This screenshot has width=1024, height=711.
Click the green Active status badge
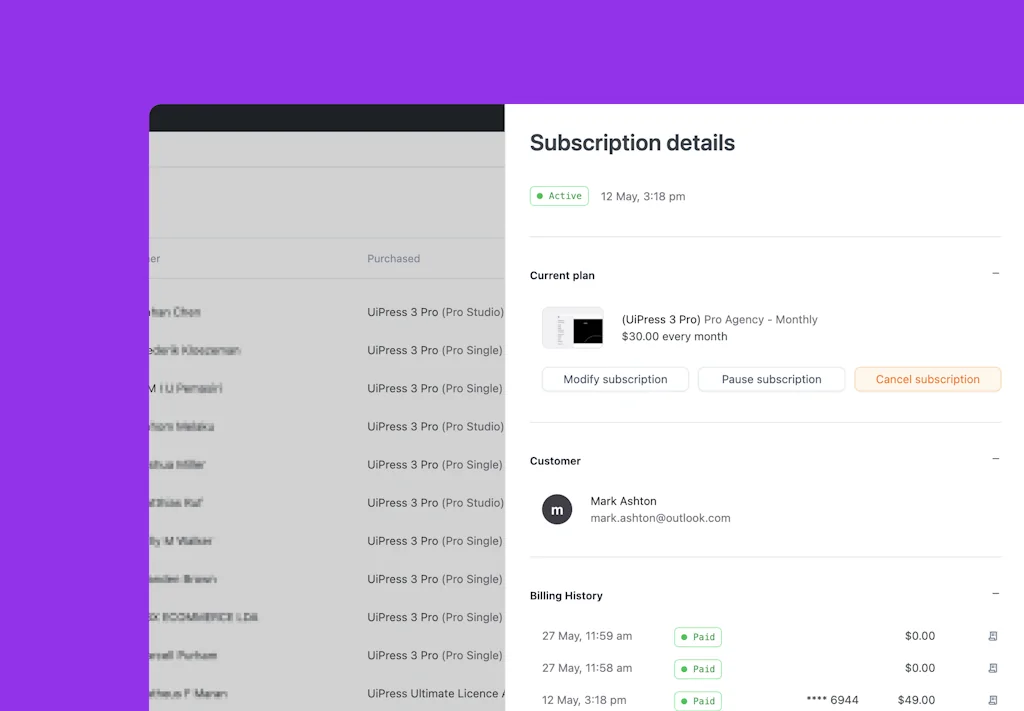[559, 196]
